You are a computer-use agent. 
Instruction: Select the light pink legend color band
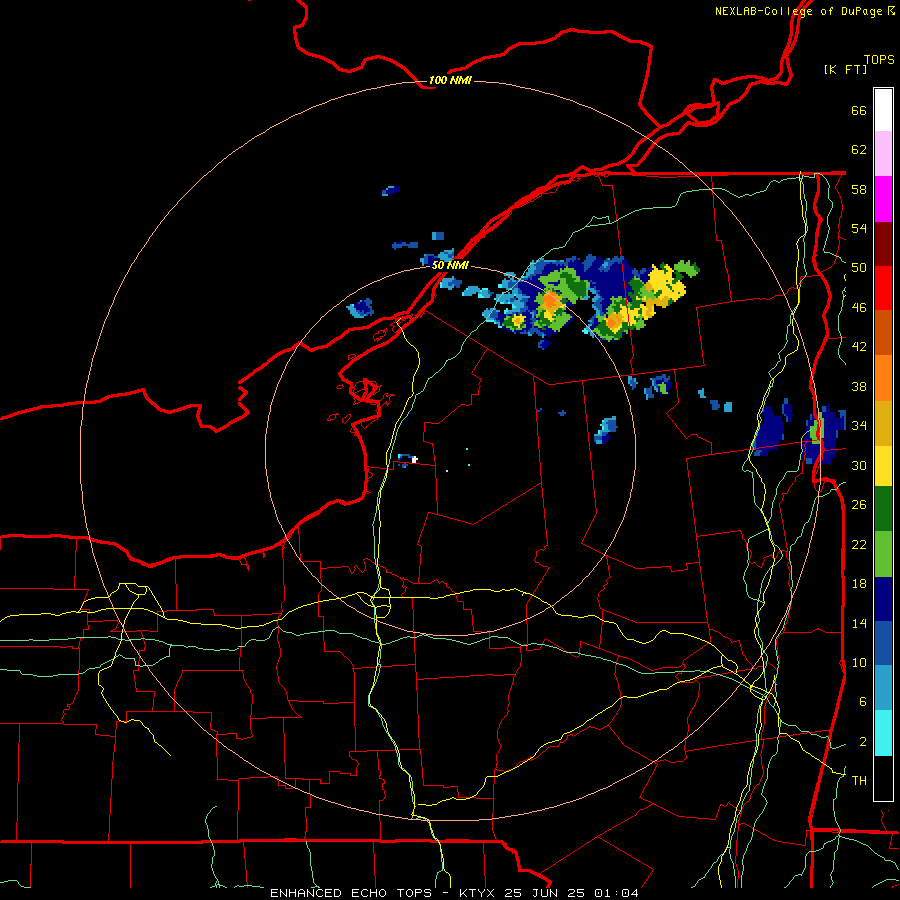tap(883, 154)
